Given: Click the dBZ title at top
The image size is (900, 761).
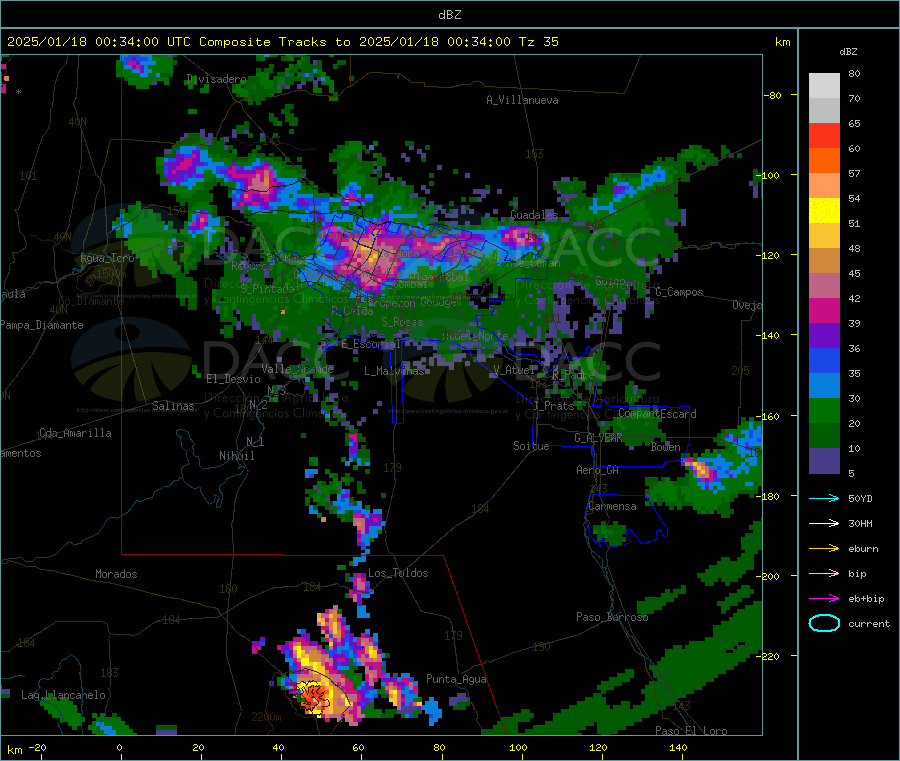Looking at the screenshot, I should 449,15.
